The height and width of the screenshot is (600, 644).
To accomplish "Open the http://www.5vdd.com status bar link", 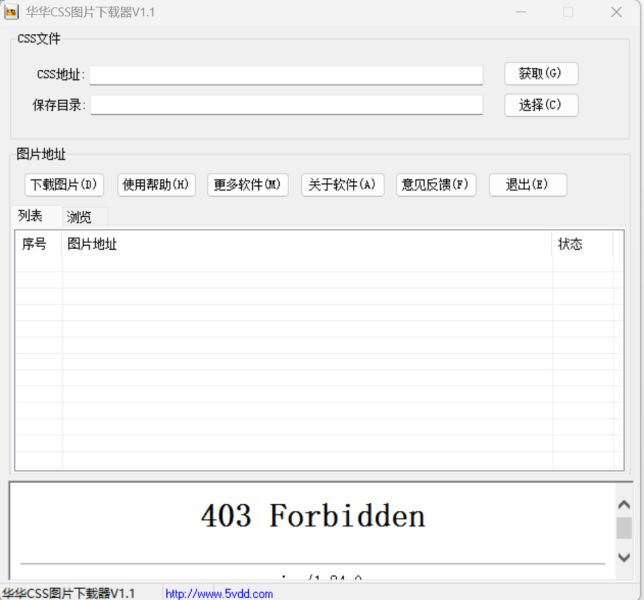I will coord(219,593).
